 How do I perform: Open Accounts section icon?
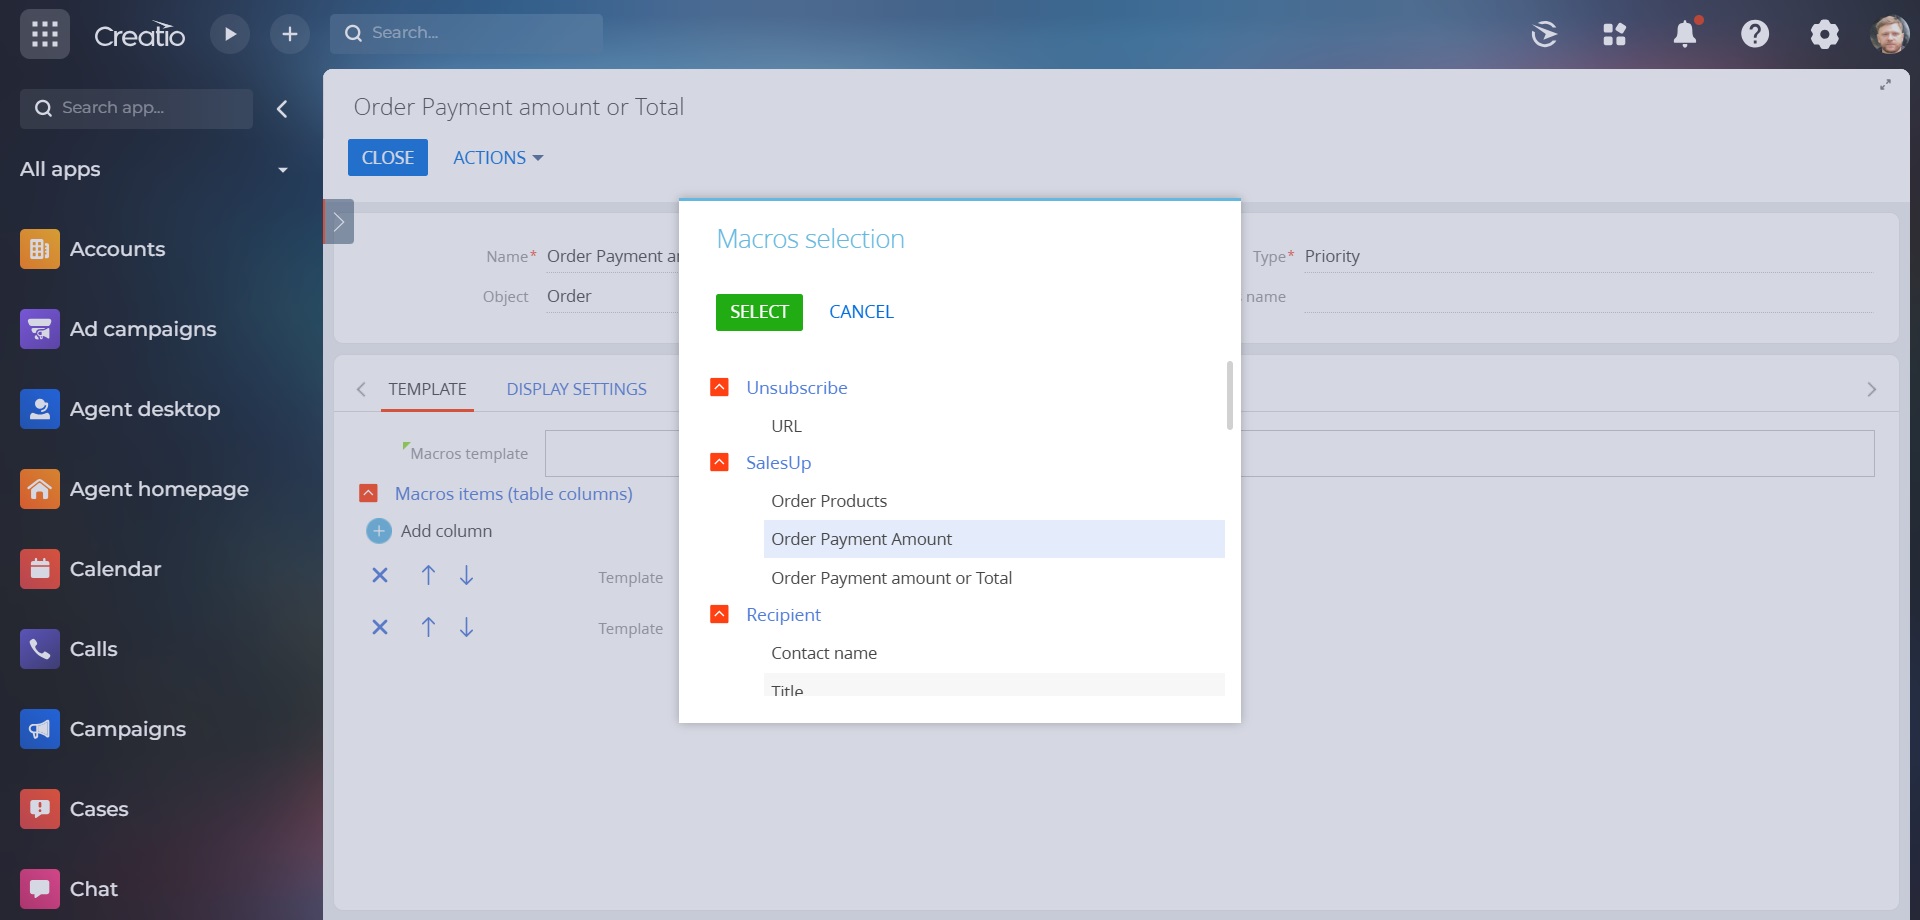tap(40, 249)
